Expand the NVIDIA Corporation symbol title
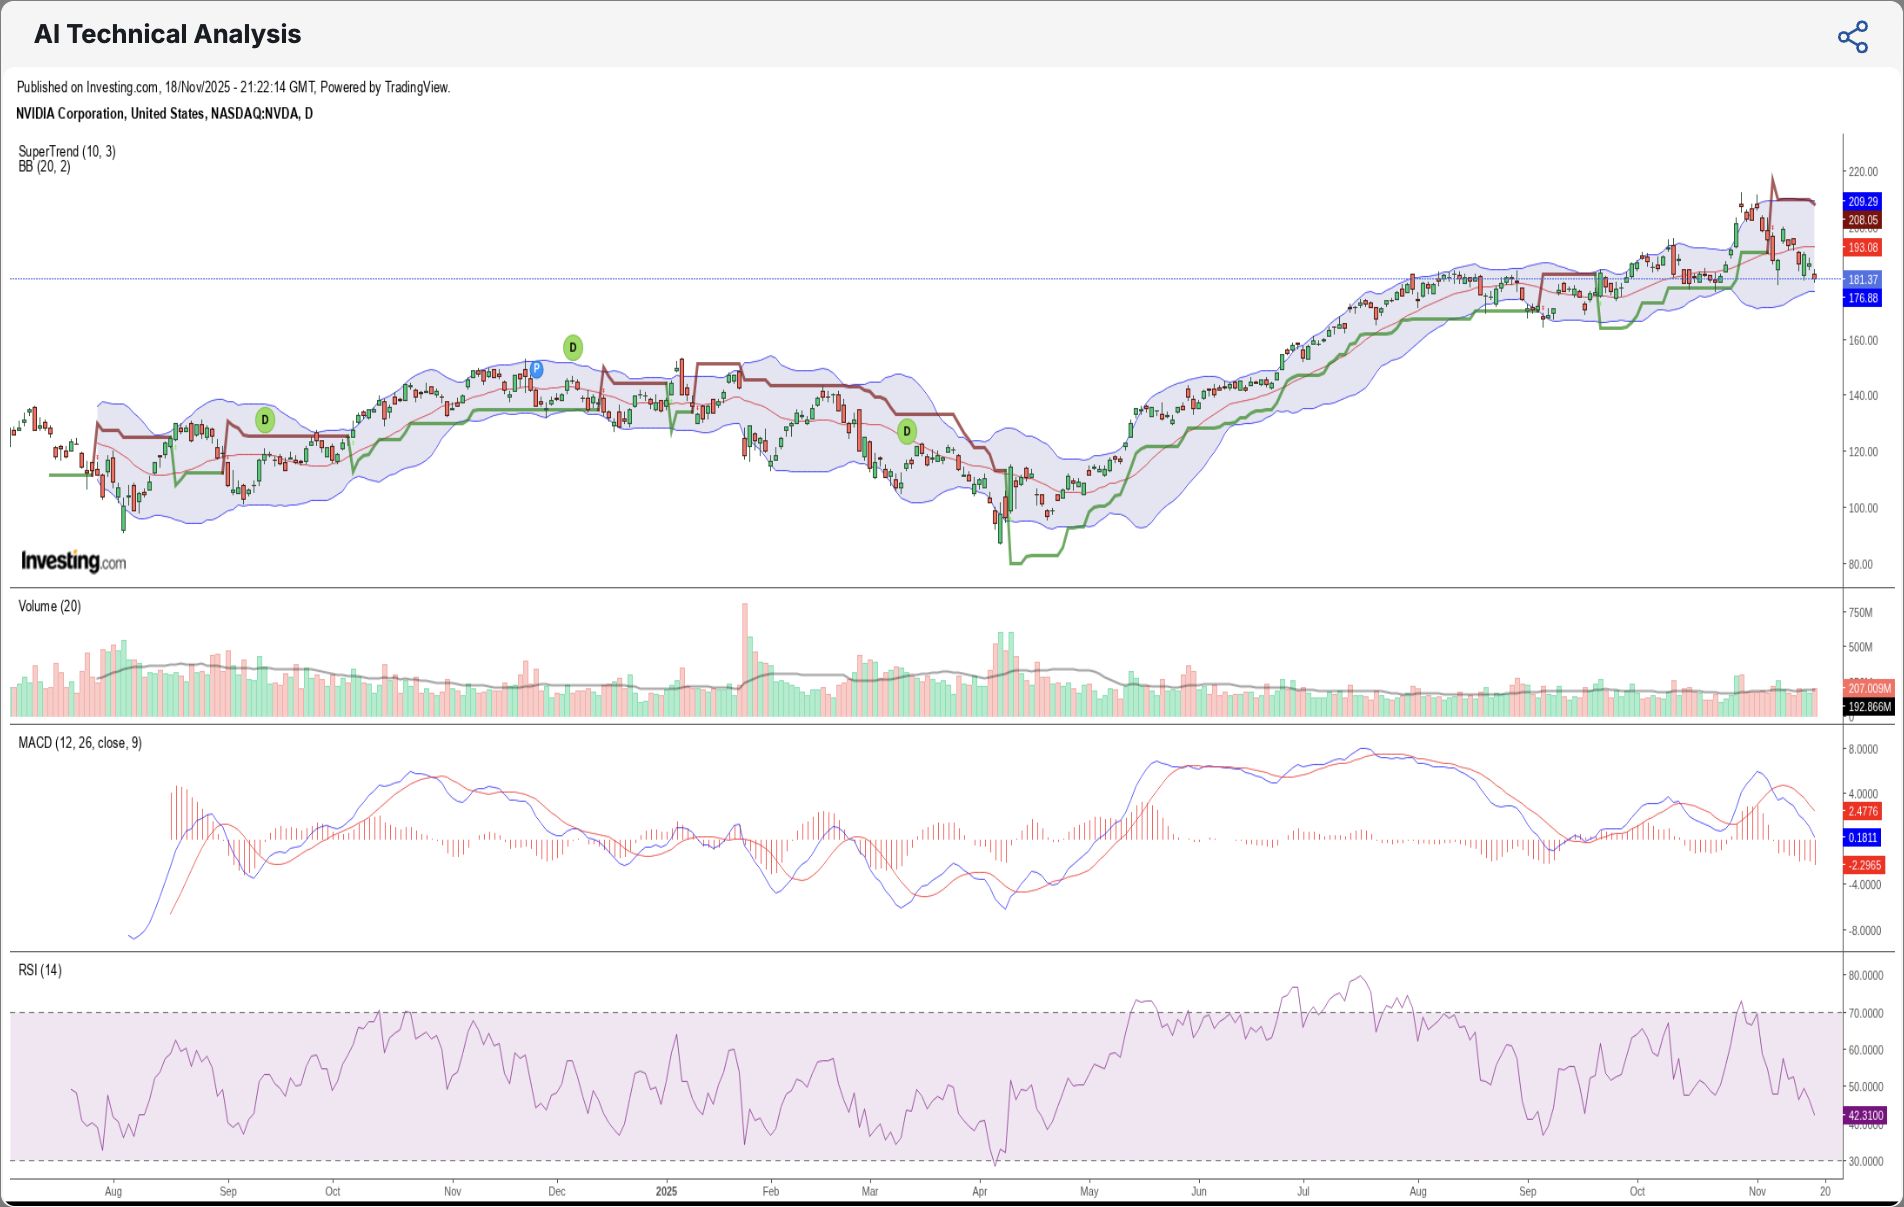The height and width of the screenshot is (1207, 1904). click(x=164, y=113)
